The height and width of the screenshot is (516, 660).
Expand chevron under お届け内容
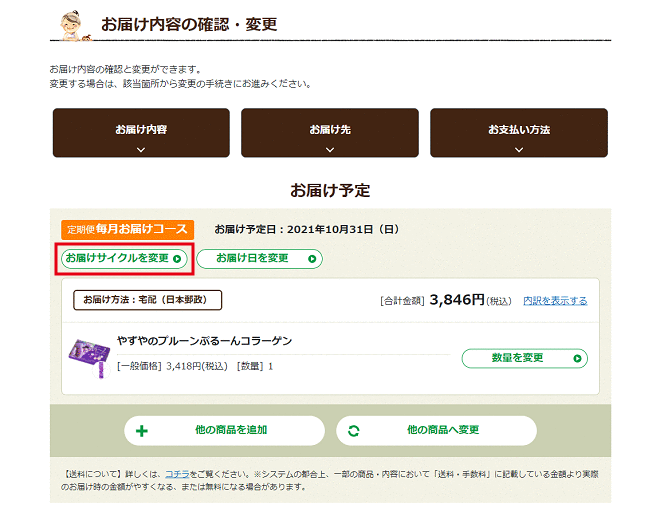point(141,149)
